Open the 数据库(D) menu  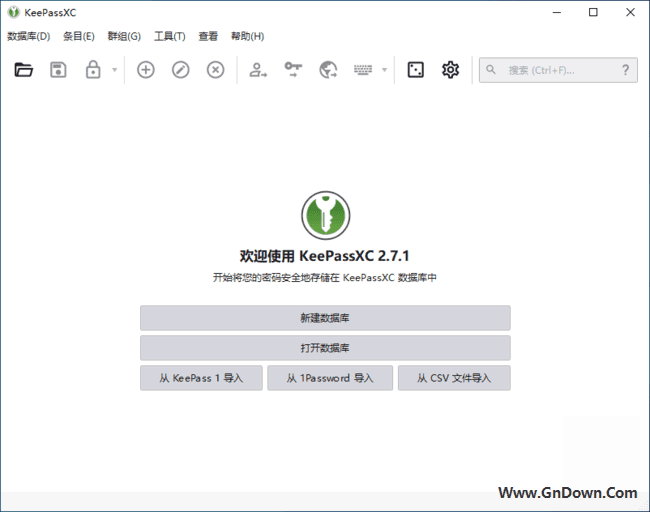[x=29, y=36]
